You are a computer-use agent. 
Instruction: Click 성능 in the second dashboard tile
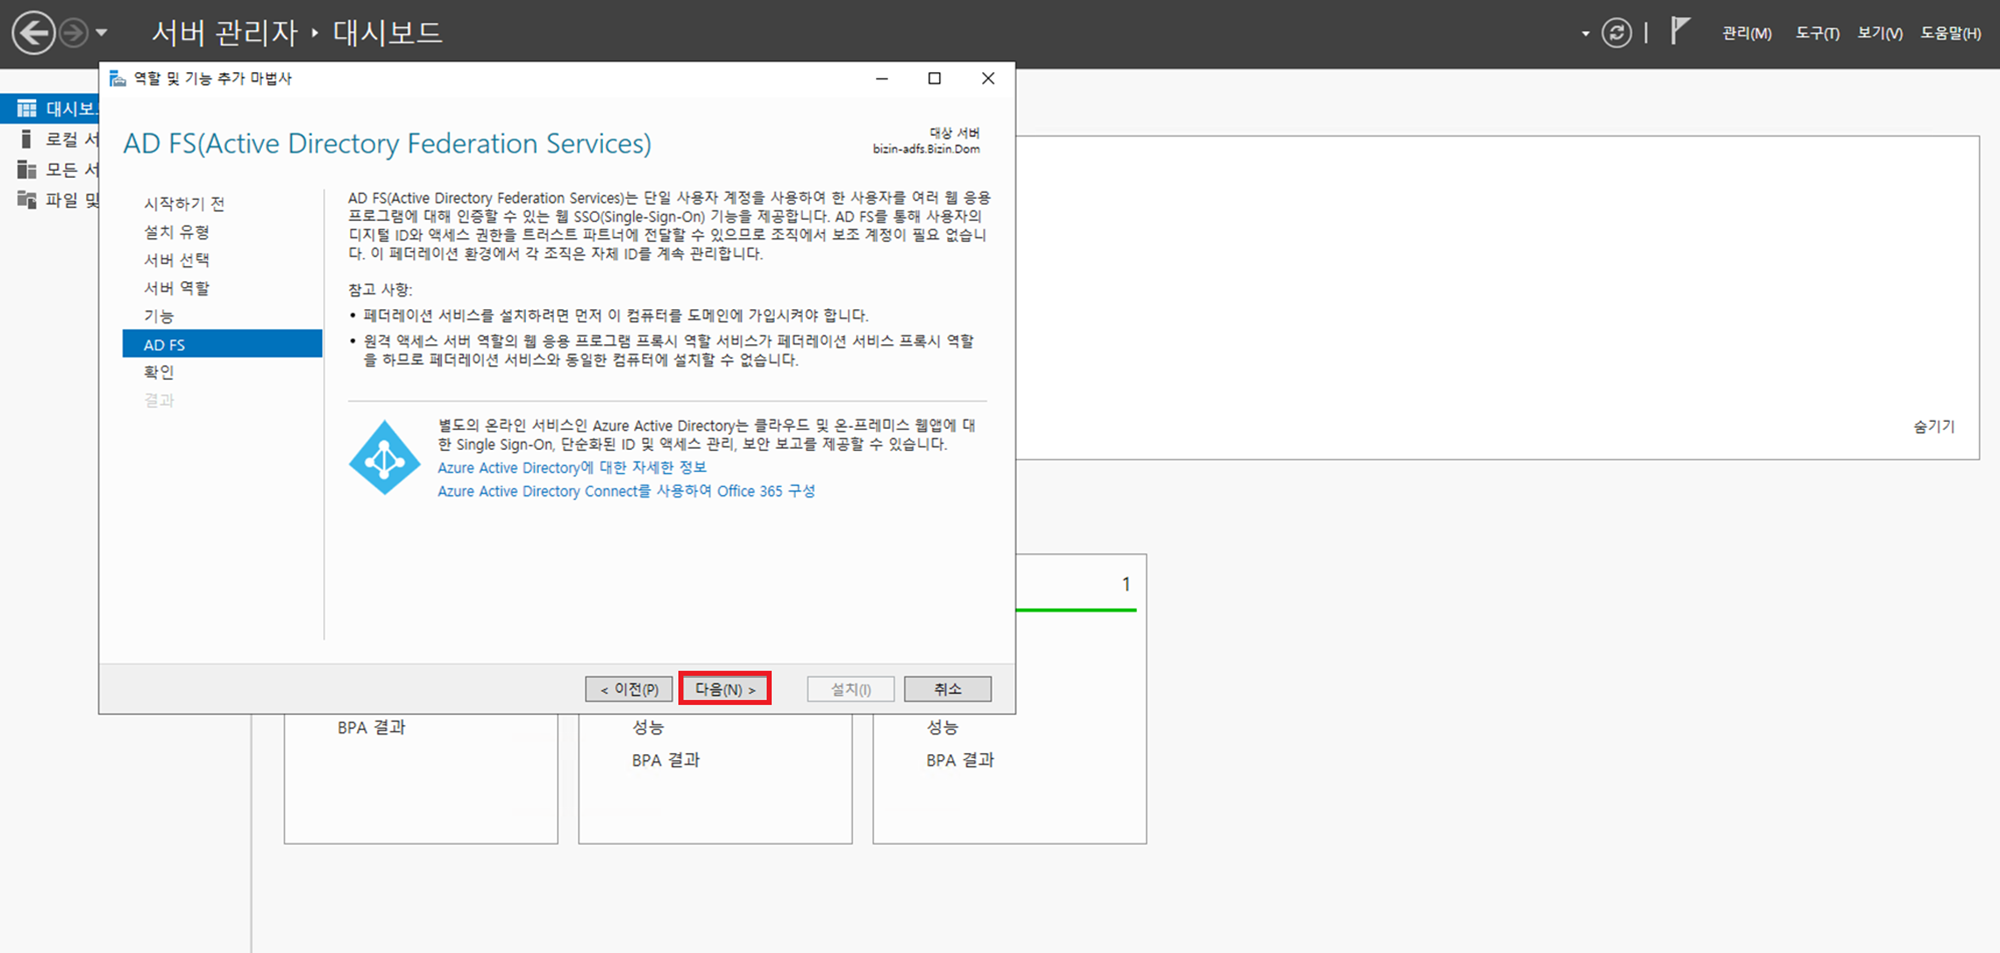[648, 727]
